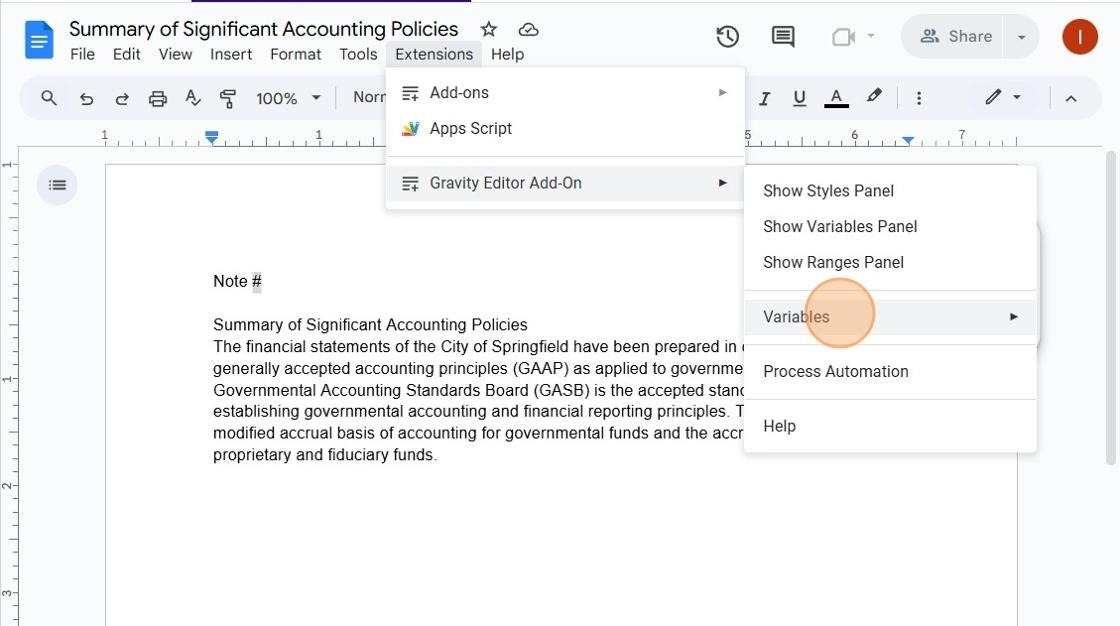Image resolution: width=1120 pixels, height=626 pixels.
Task: Apply italic formatting
Action: (x=764, y=99)
